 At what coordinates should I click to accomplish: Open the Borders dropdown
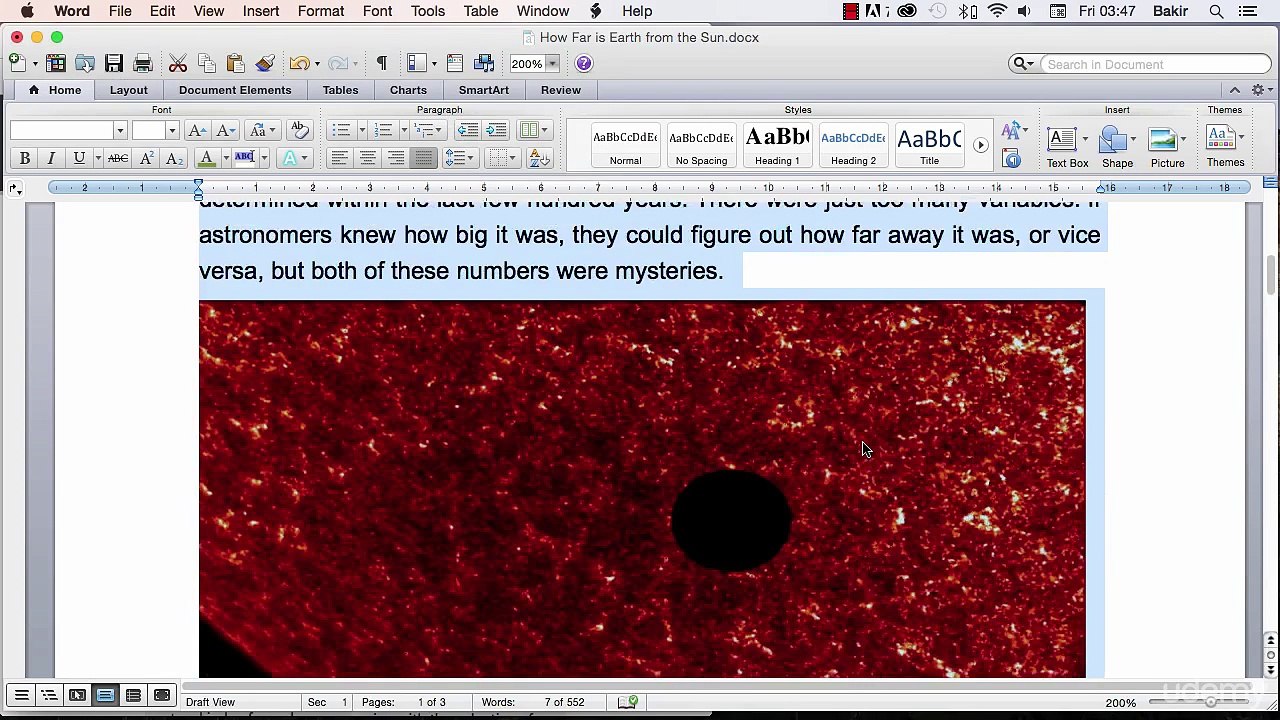[503, 158]
